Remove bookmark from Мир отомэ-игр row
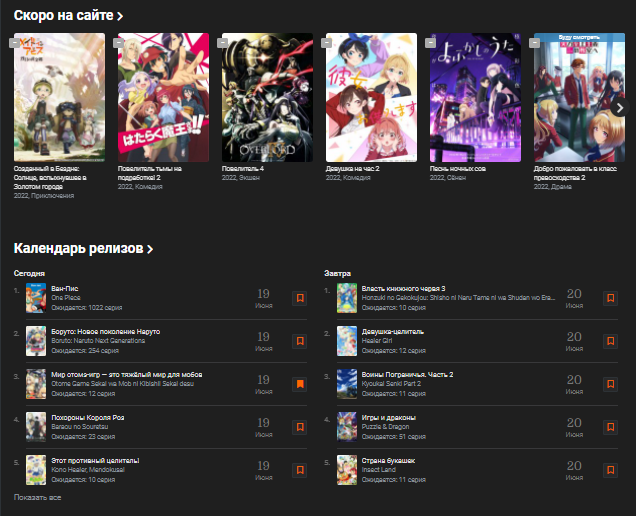The width and height of the screenshot is (636, 516). tap(300, 384)
